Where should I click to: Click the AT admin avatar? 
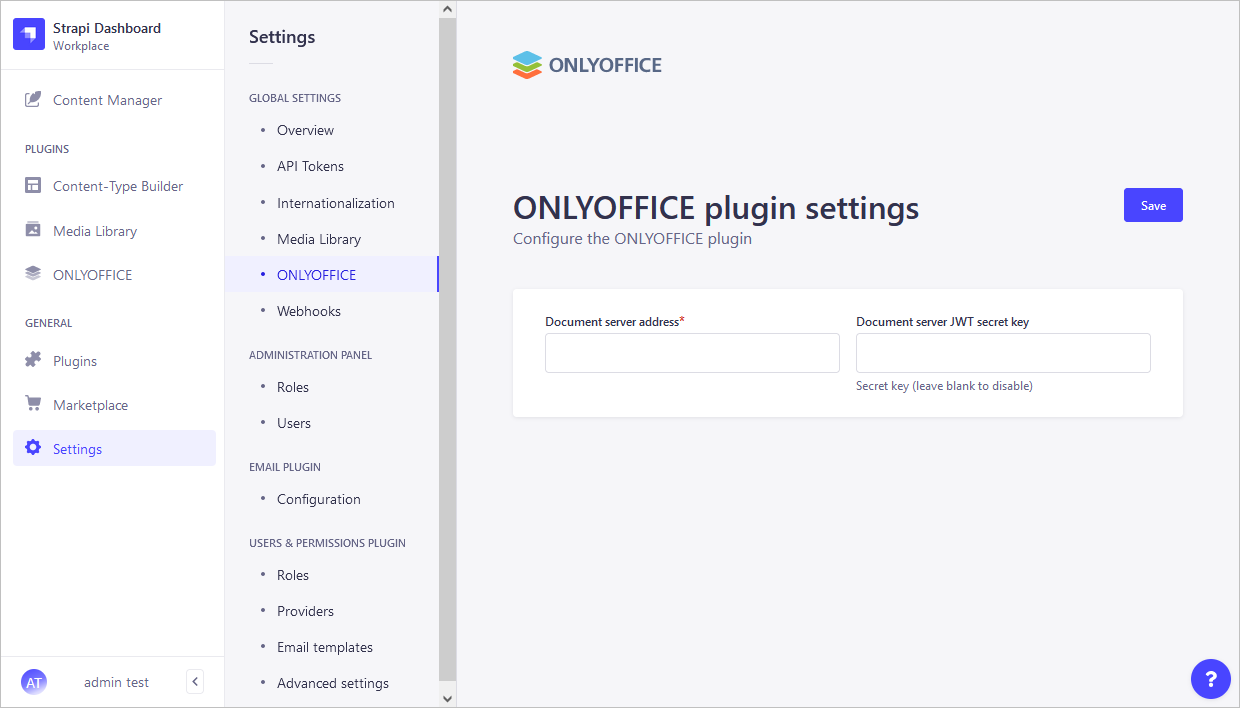34,681
